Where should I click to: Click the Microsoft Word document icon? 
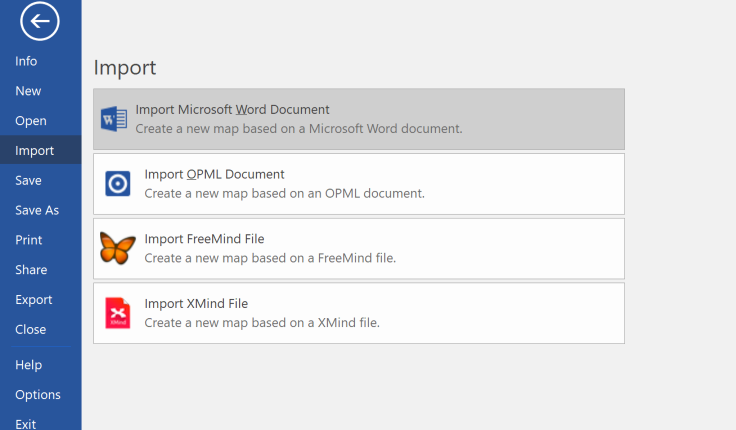pos(114,120)
